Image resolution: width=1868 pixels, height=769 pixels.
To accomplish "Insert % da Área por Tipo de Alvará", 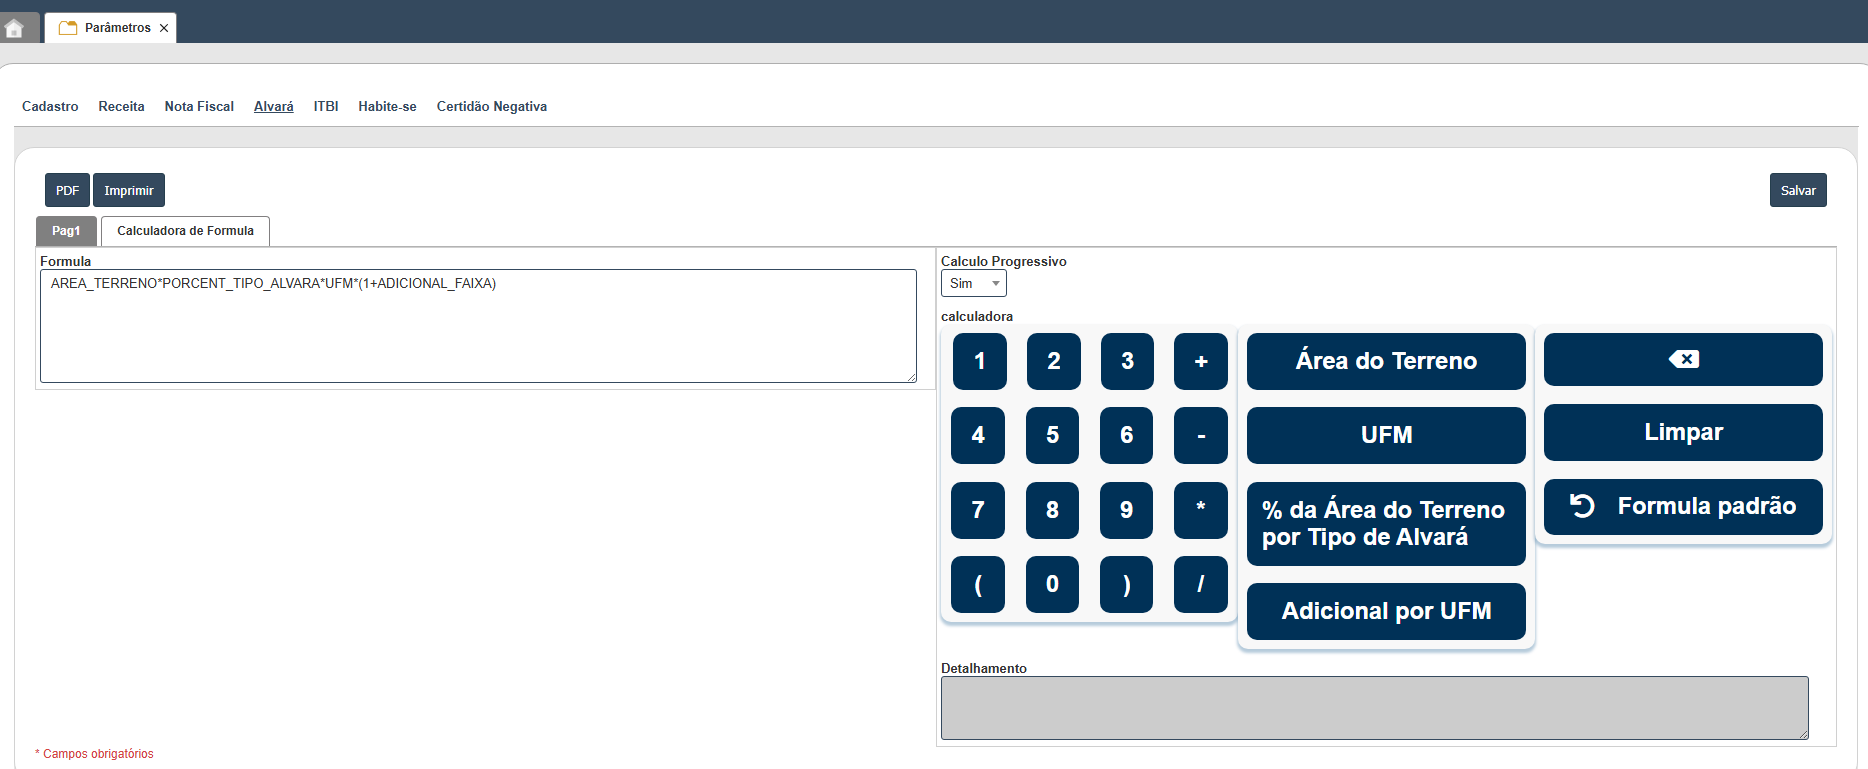I will pos(1386,524).
